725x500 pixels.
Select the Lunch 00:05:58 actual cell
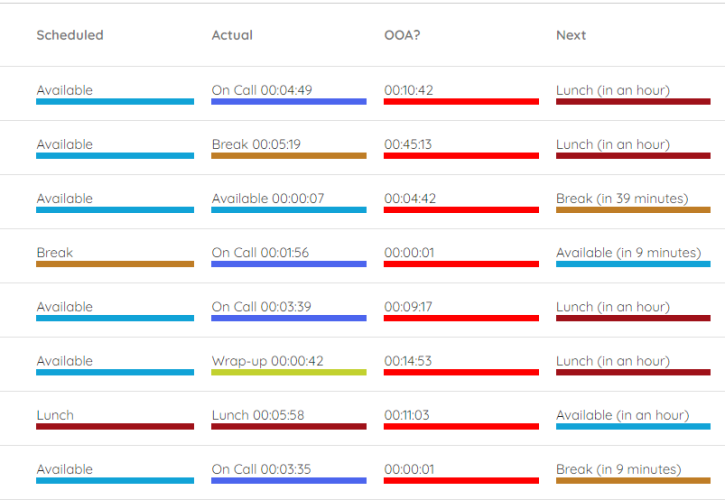(258, 415)
